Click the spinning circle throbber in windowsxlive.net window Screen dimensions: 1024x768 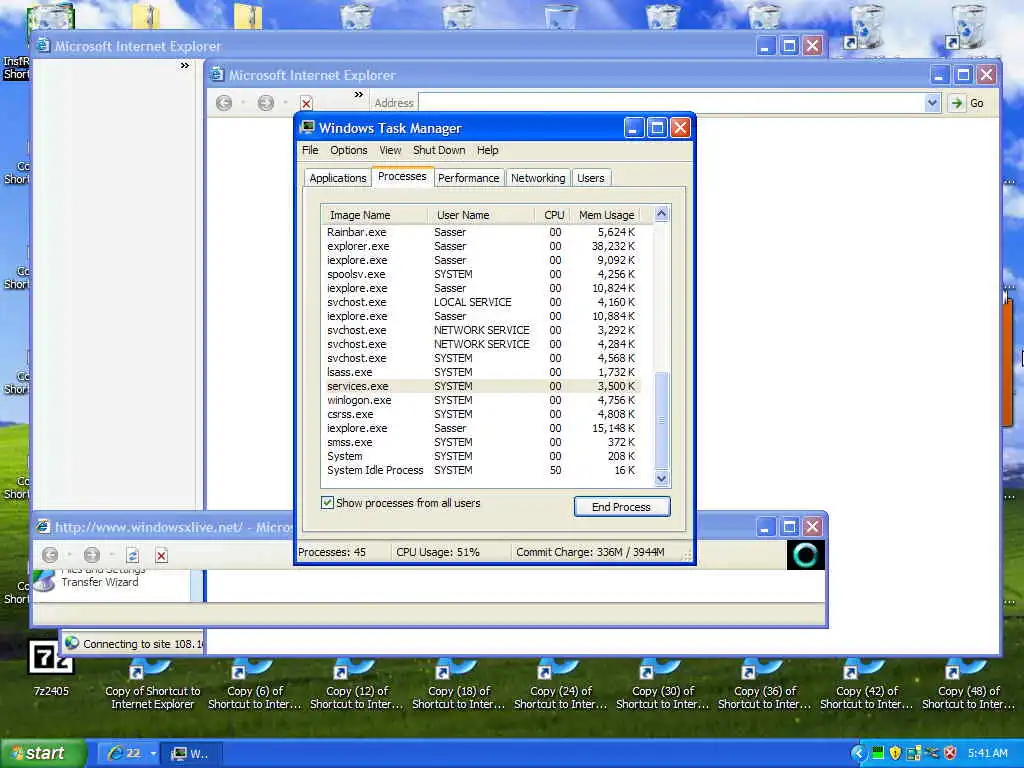coord(805,554)
